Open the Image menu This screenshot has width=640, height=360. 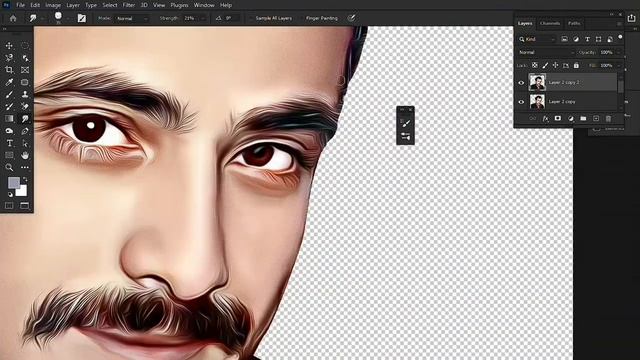[53, 5]
